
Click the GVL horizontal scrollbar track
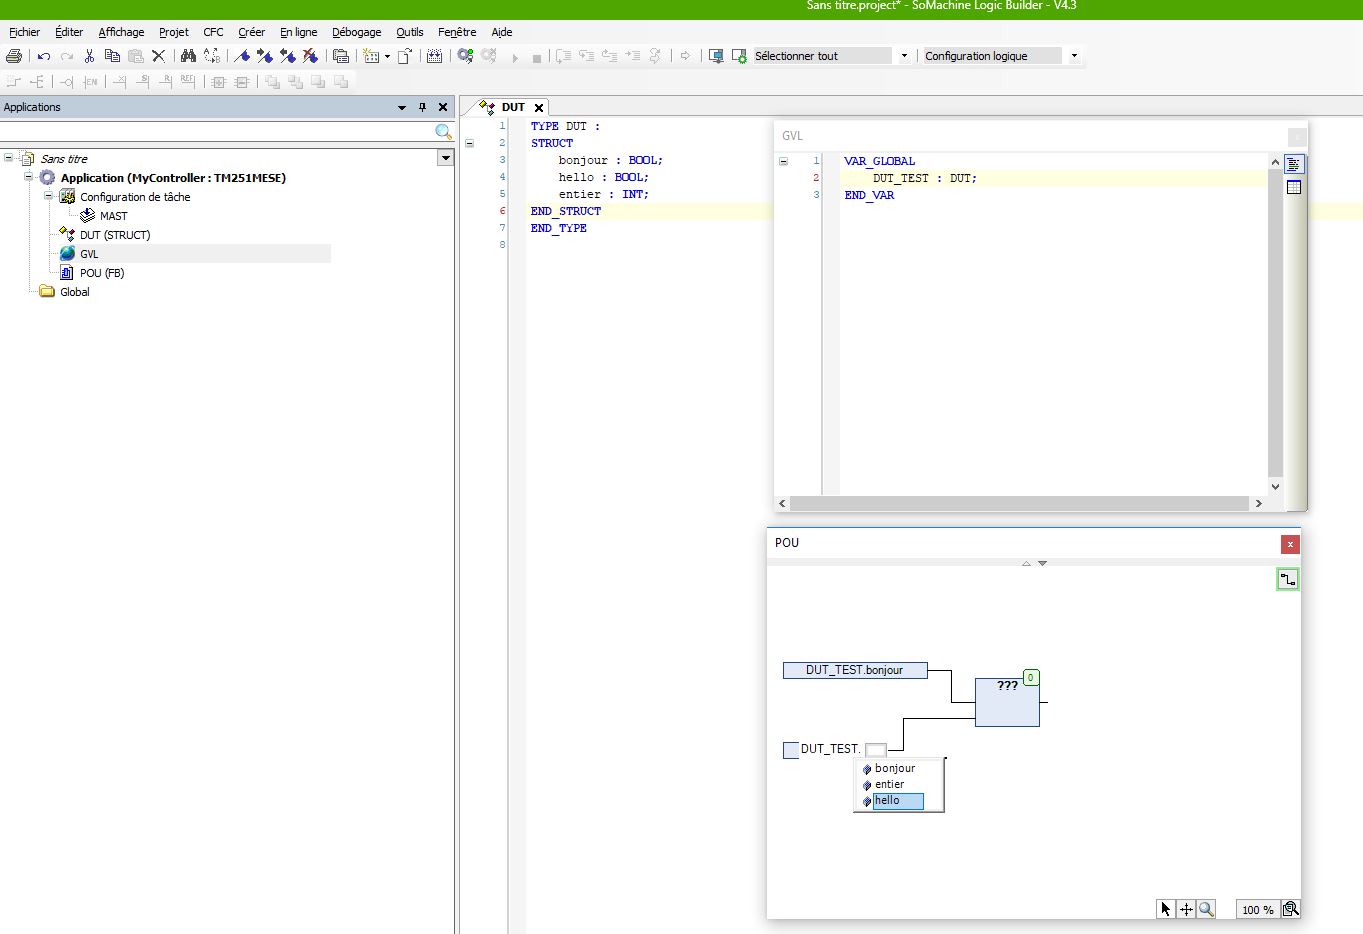tap(1018, 503)
